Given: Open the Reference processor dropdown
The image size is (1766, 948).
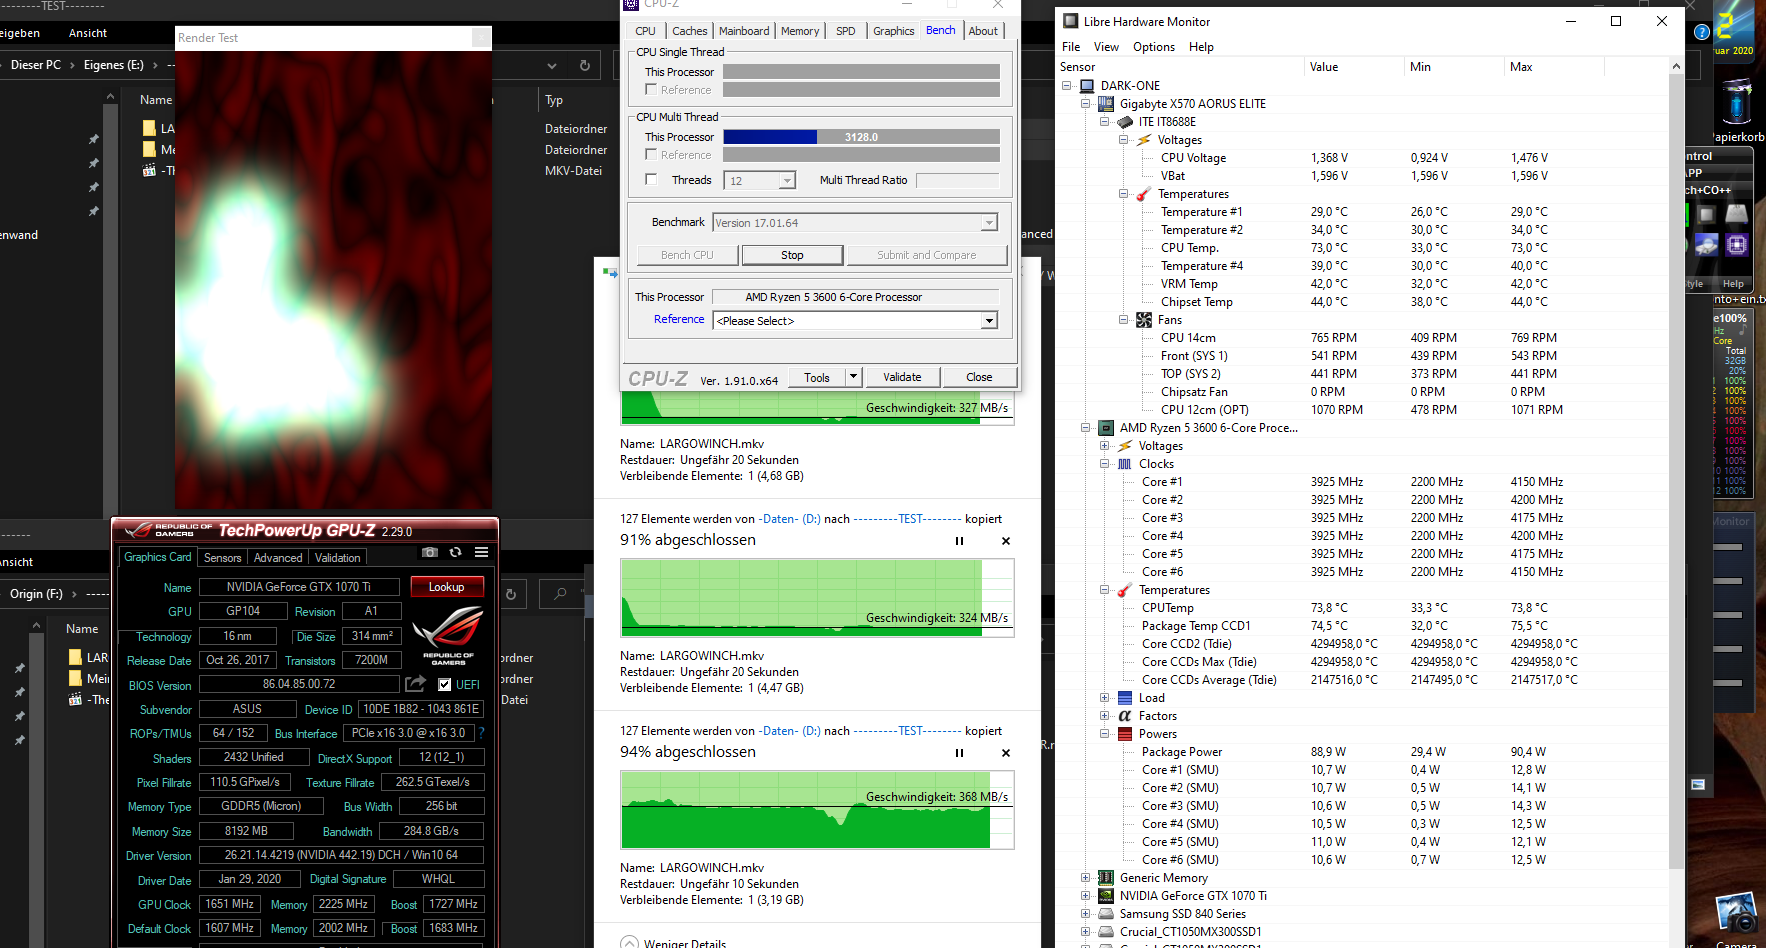Looking at the screenshot, I should coord(989,321).
